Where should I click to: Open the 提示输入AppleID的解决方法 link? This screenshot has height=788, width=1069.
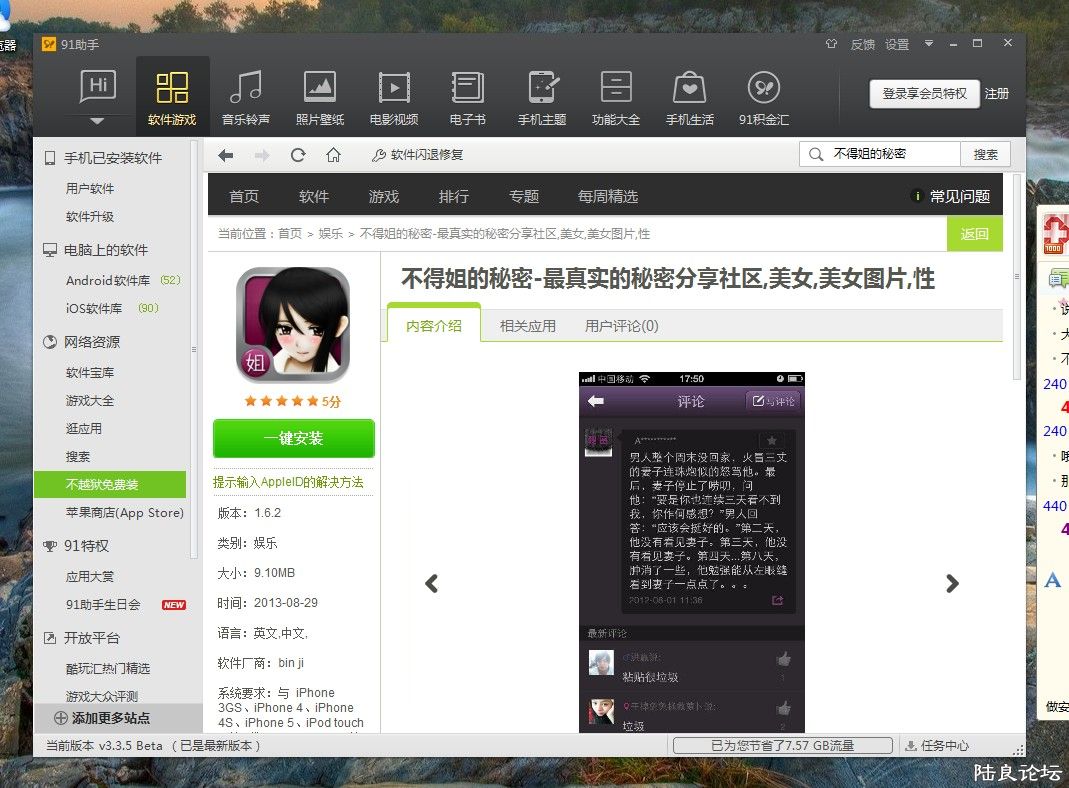point(288,482)
